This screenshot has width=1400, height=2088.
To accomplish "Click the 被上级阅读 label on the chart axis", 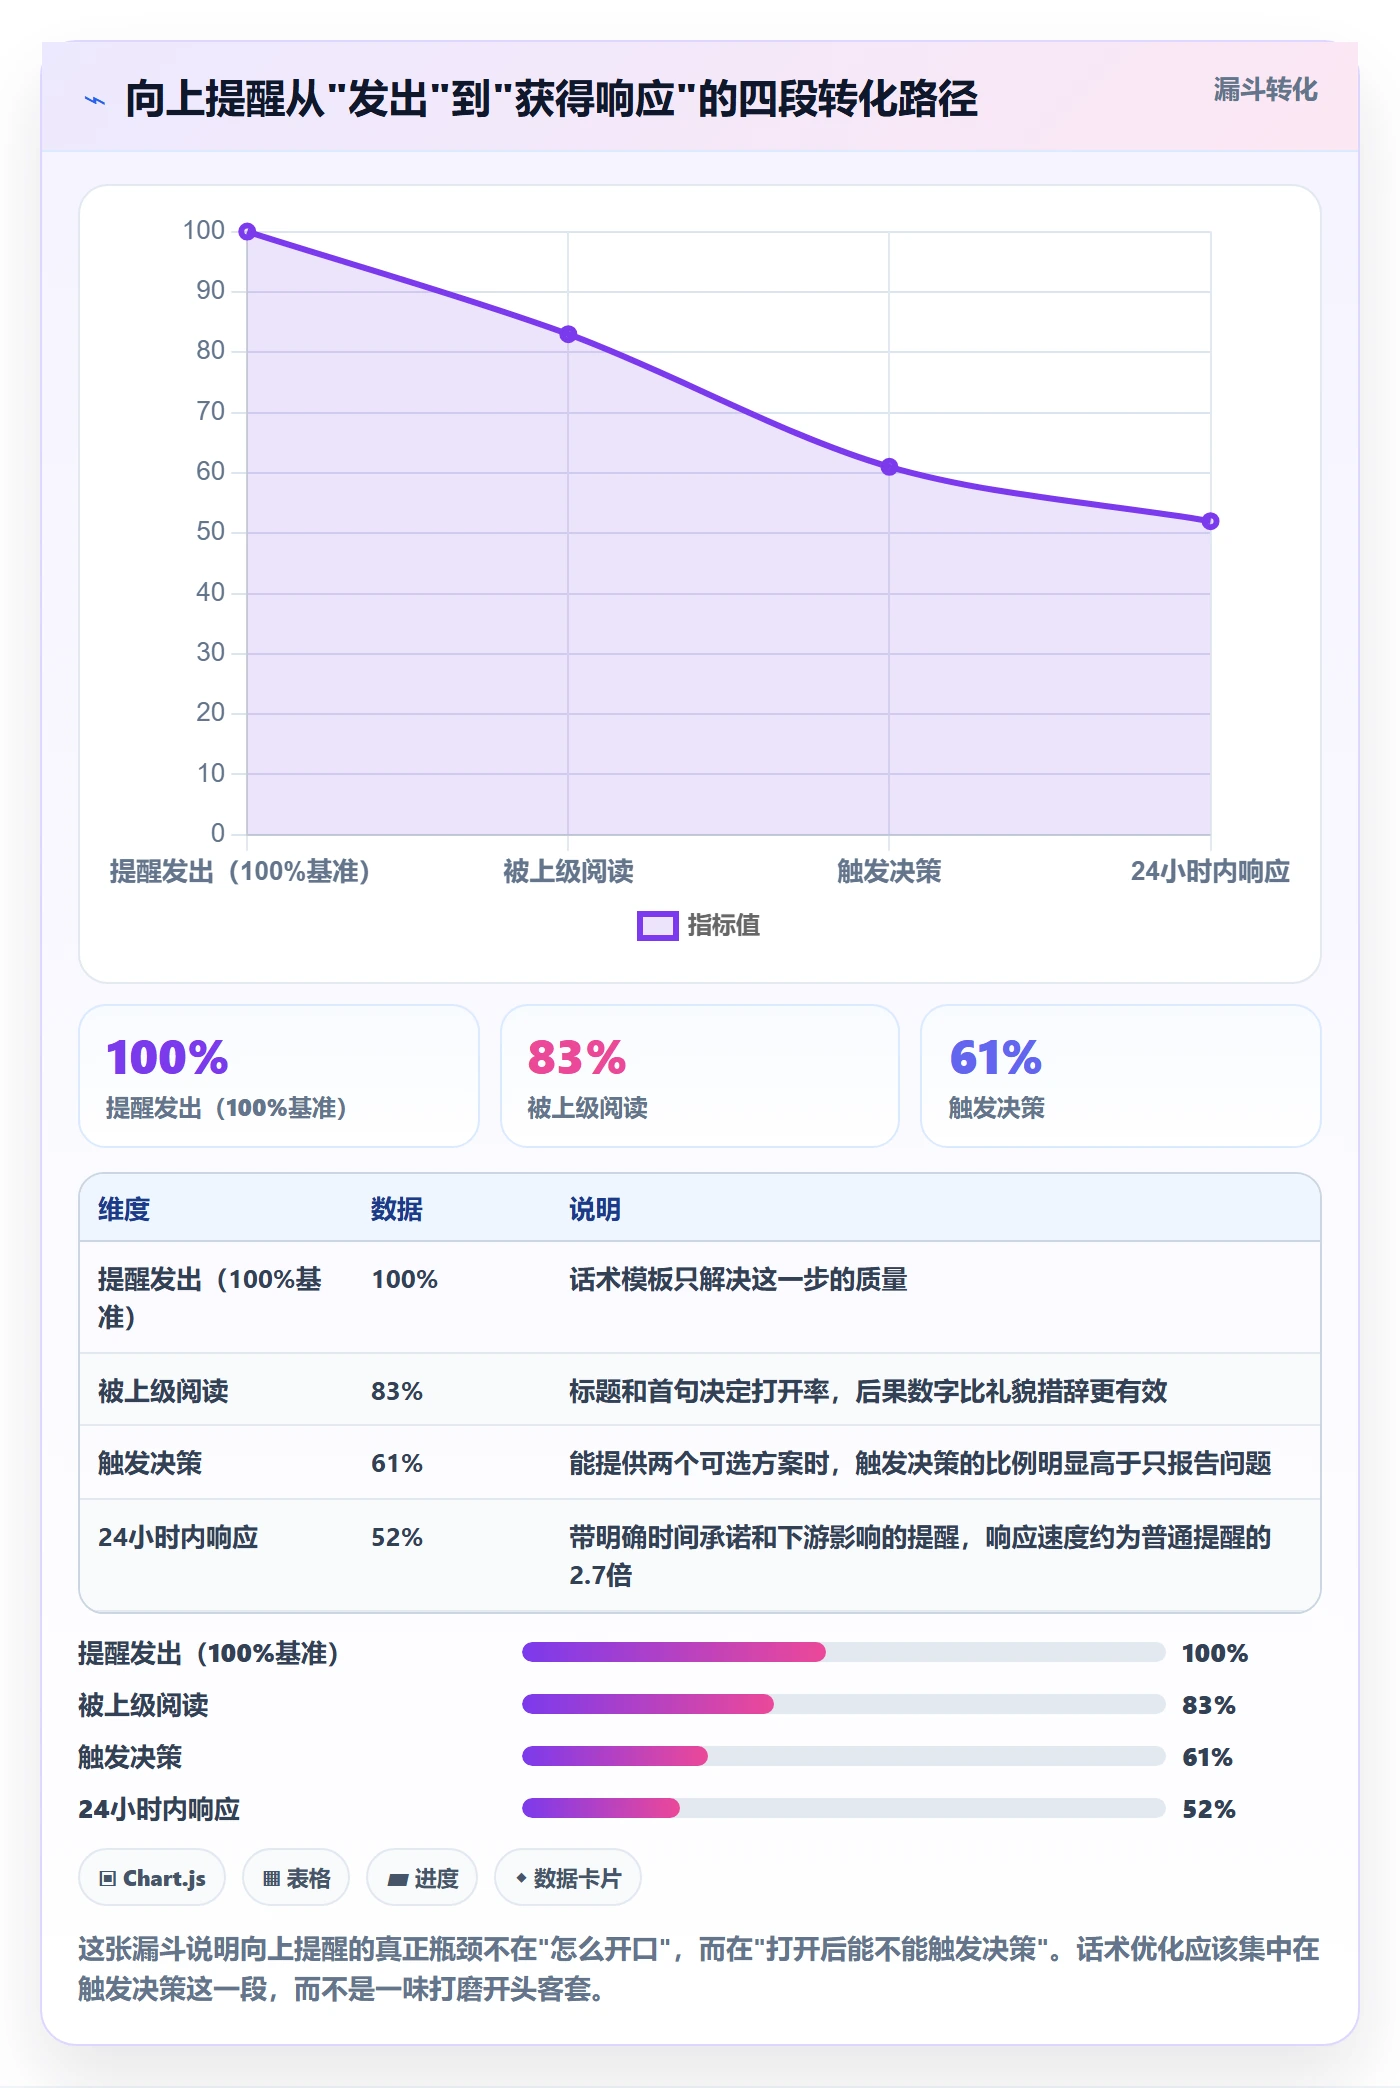I will pos(568,871).
